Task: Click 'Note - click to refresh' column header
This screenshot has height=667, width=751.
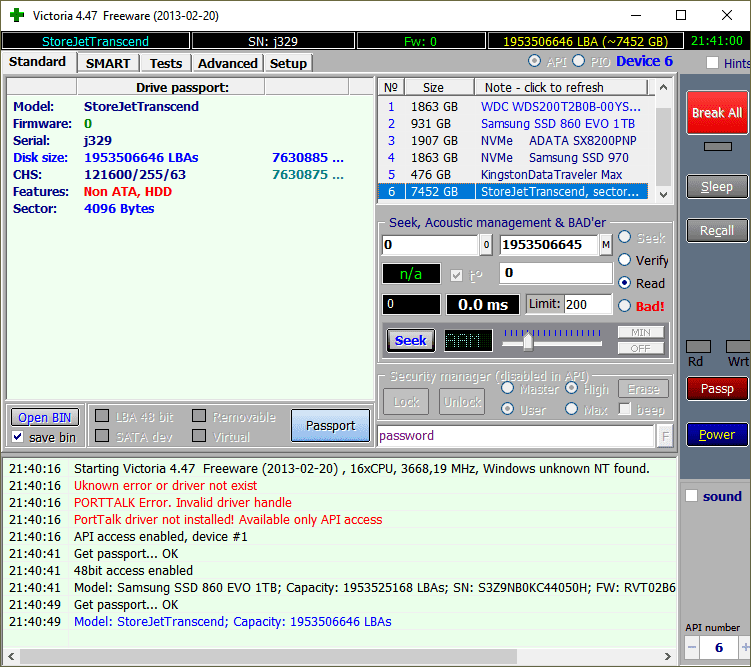Action: [561, 88]
